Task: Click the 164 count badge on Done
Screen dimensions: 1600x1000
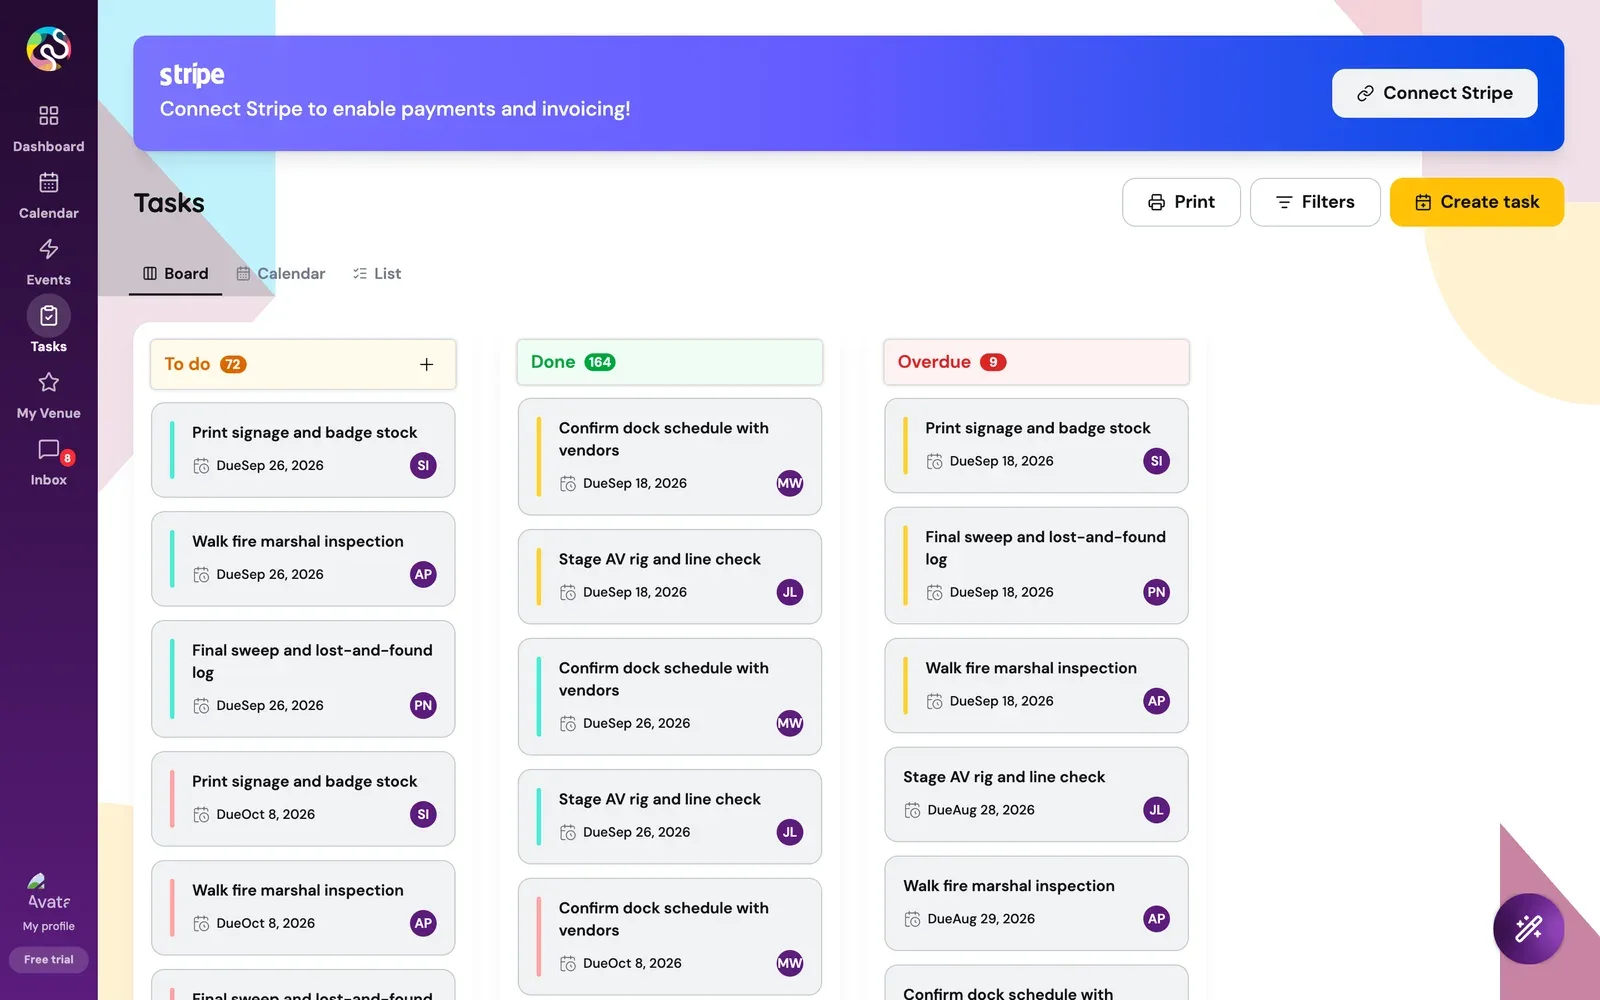Action: [x=600, y=363]
